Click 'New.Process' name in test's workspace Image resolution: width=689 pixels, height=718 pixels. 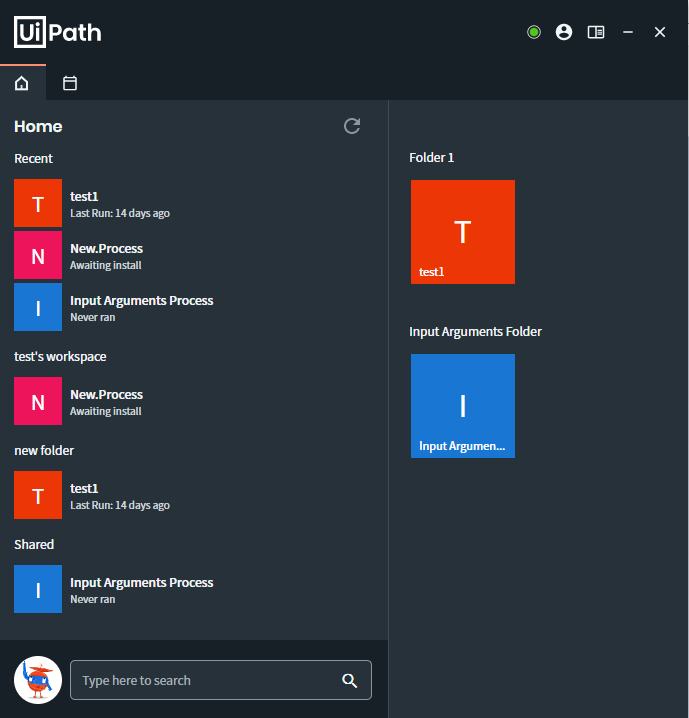click(106, 395)
